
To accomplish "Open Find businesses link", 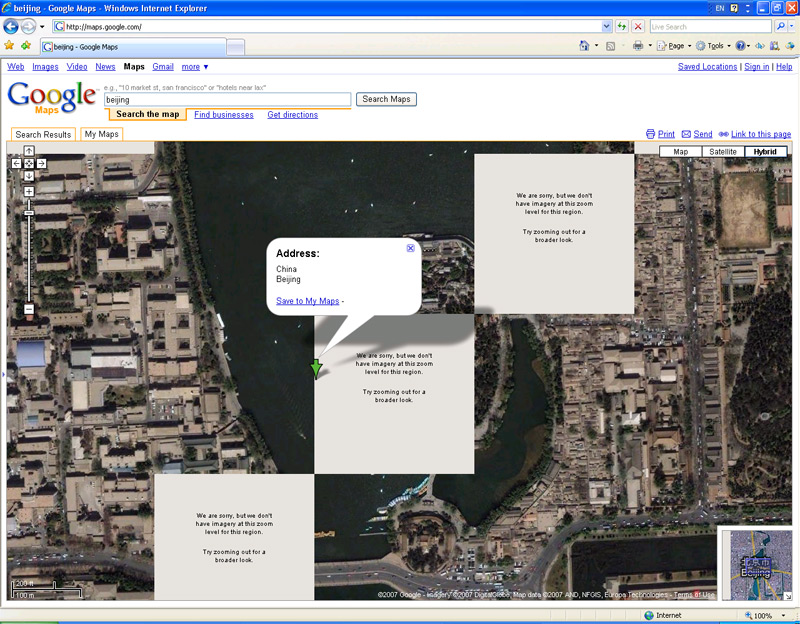I will 223,115.
